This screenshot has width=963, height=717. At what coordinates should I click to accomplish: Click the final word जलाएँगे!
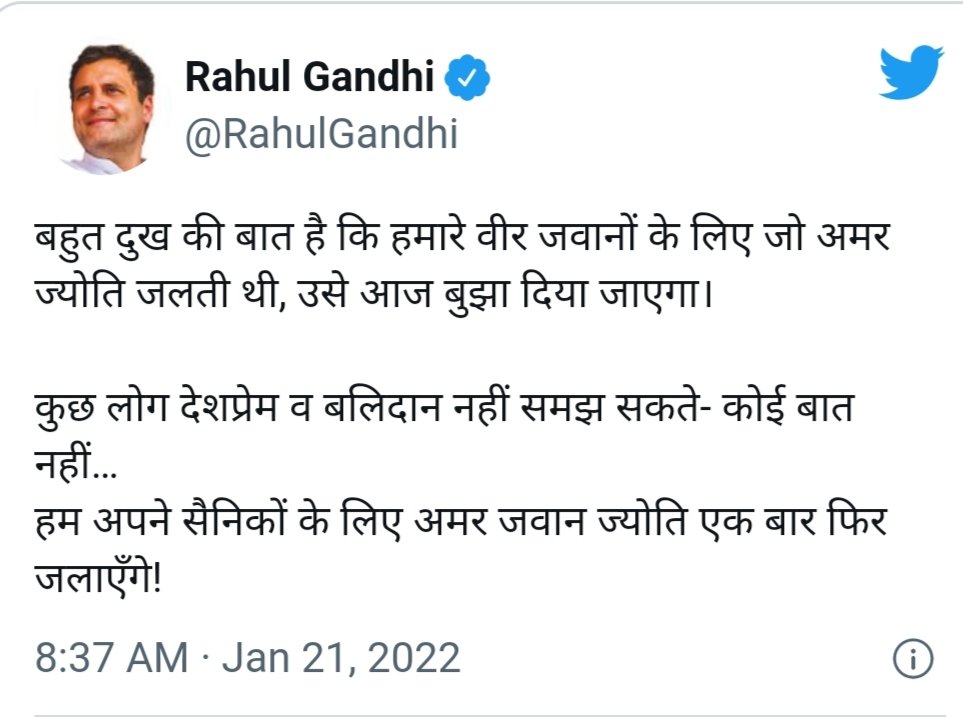tap(98, 579)
